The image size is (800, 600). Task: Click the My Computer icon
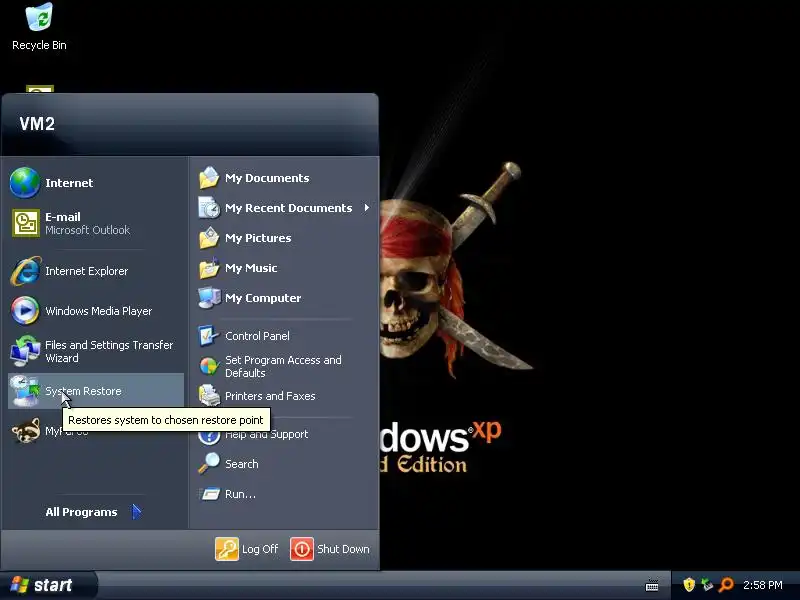coord(209,298)
